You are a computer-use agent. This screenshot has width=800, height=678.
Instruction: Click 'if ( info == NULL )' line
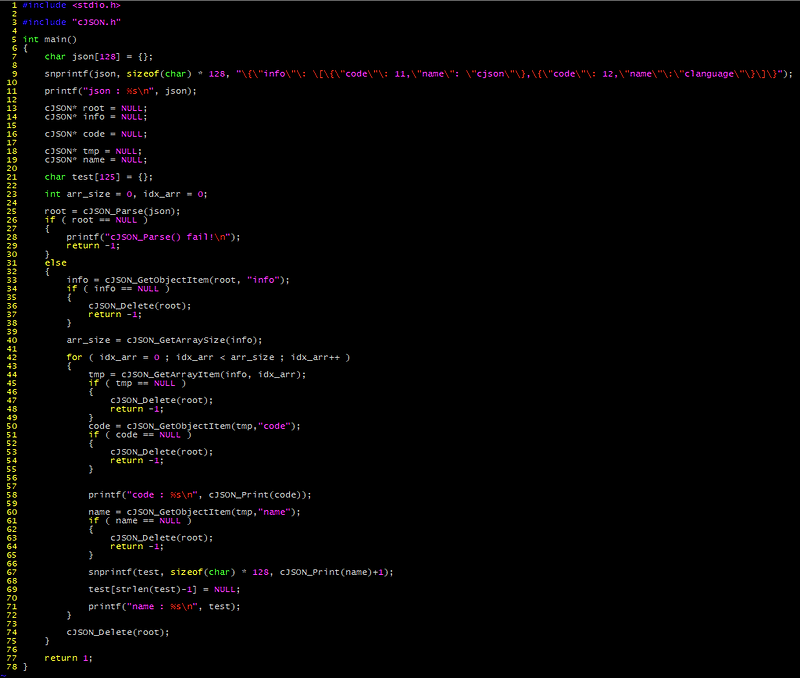[118, 288]
